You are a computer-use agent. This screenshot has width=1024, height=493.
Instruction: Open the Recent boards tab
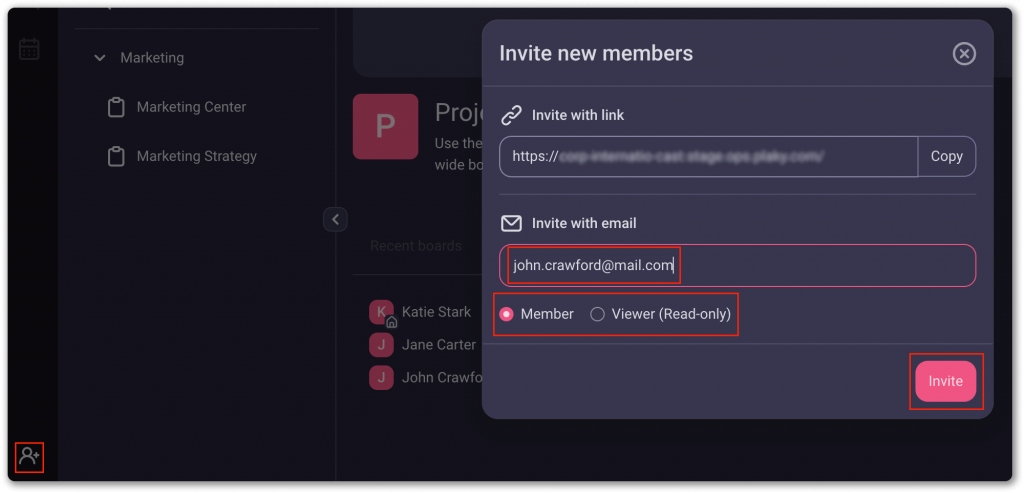pyautogui.click(x=416, y=246)
